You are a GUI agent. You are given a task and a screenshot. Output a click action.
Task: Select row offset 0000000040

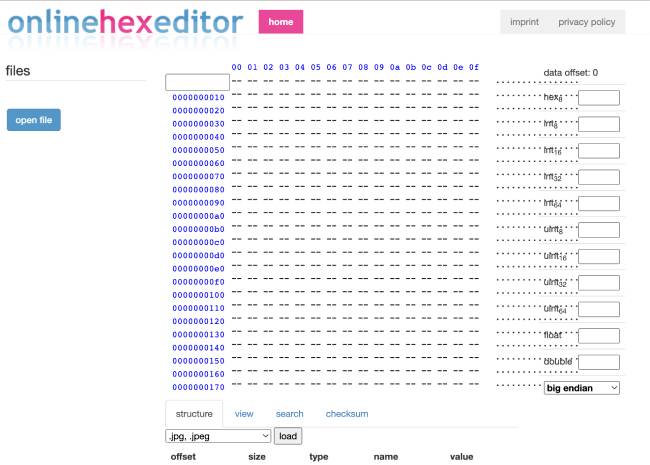[198, 137]
